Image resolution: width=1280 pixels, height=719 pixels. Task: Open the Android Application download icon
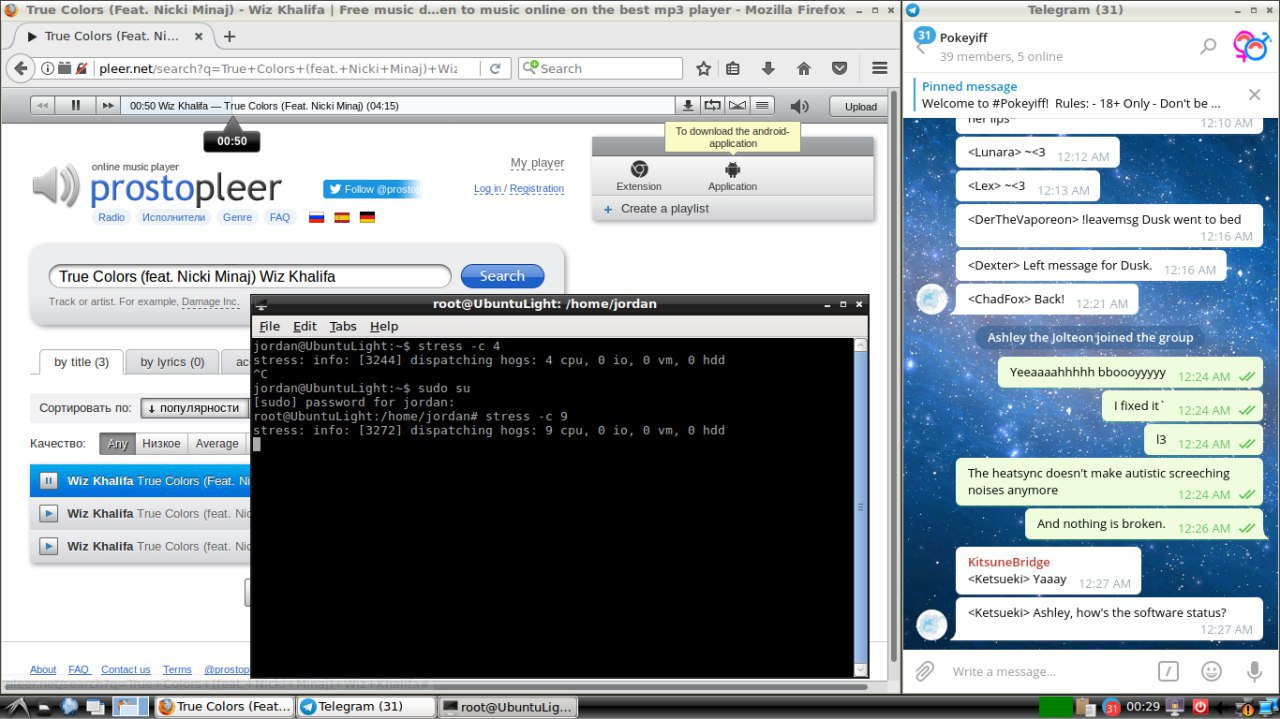[x=732, y=170]
